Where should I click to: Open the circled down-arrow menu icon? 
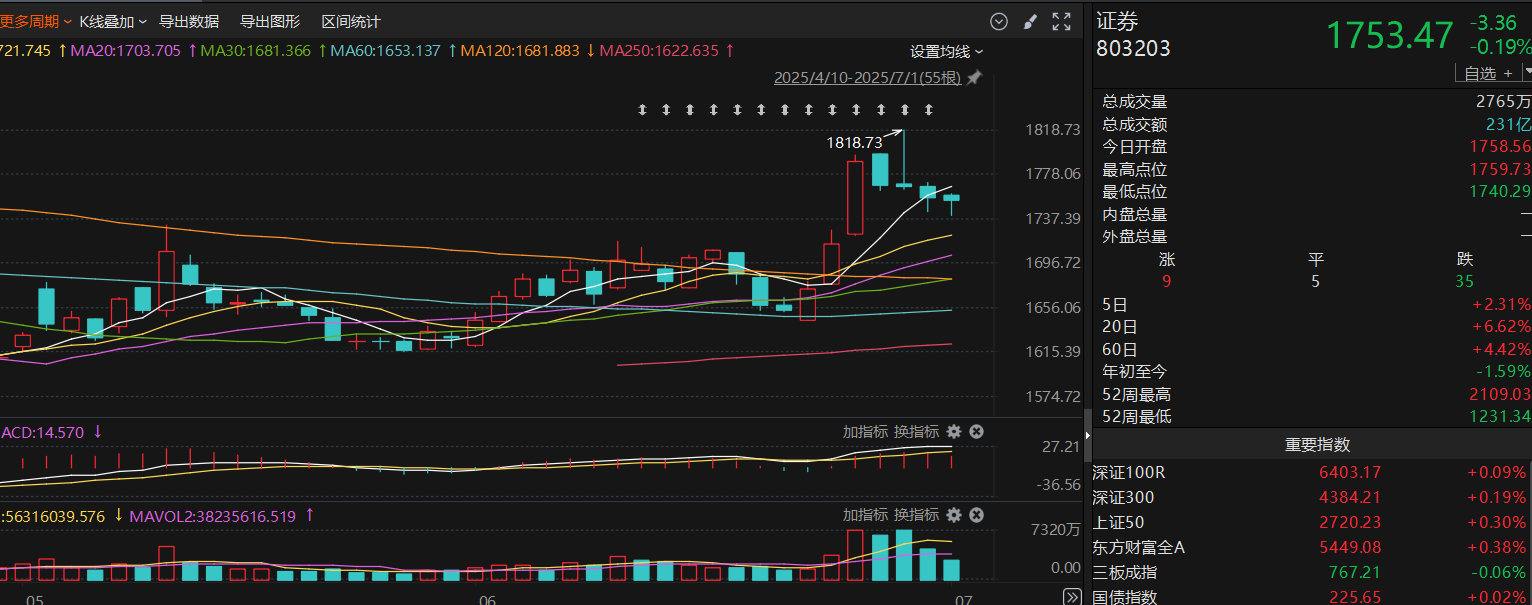[x=998, y=21]
